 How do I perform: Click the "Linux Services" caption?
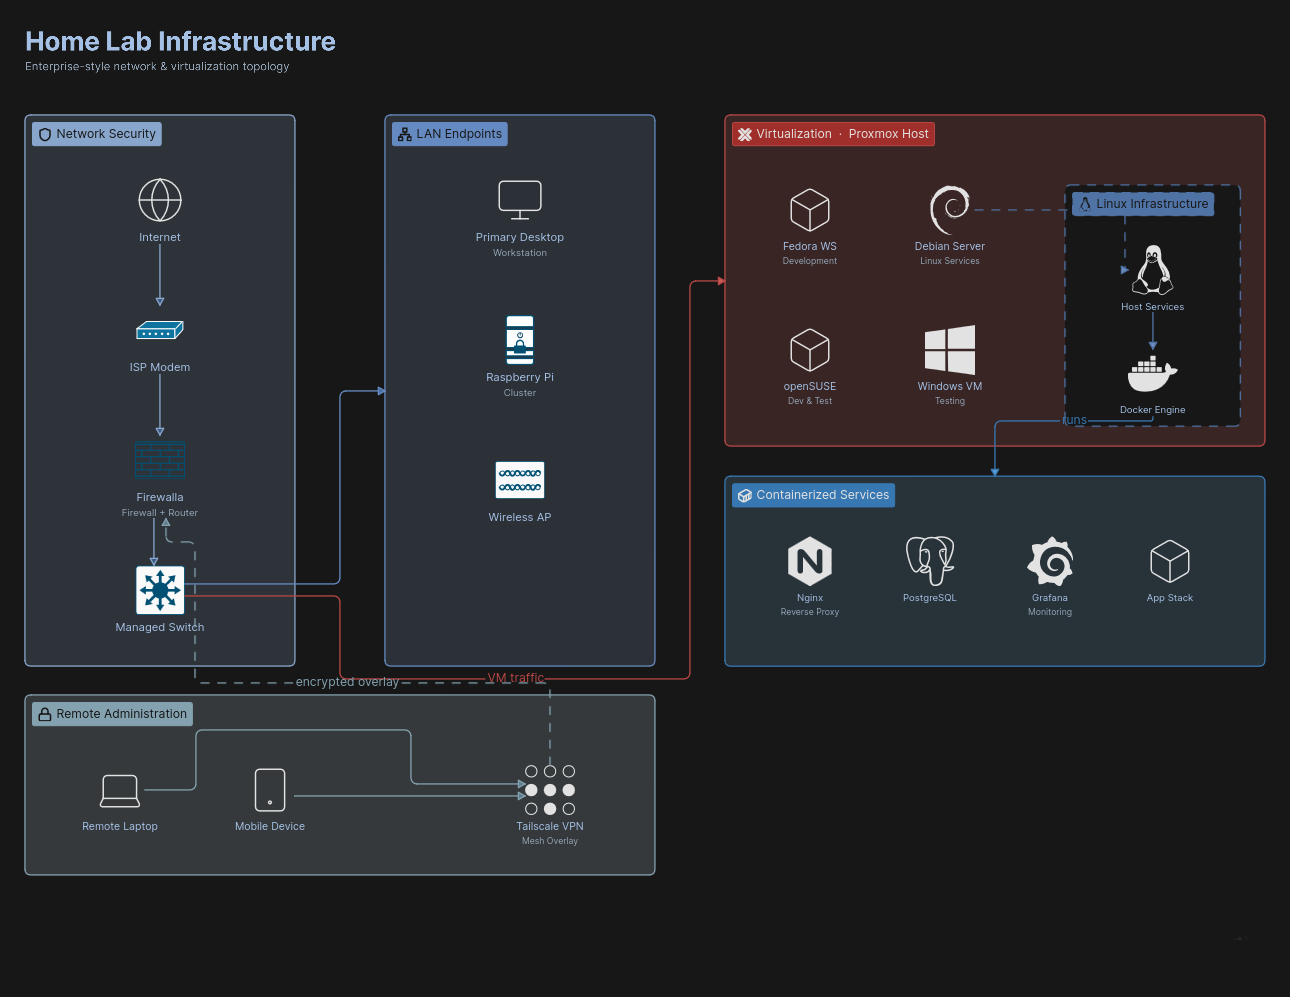pyautogui.click(x=950, y=262)
